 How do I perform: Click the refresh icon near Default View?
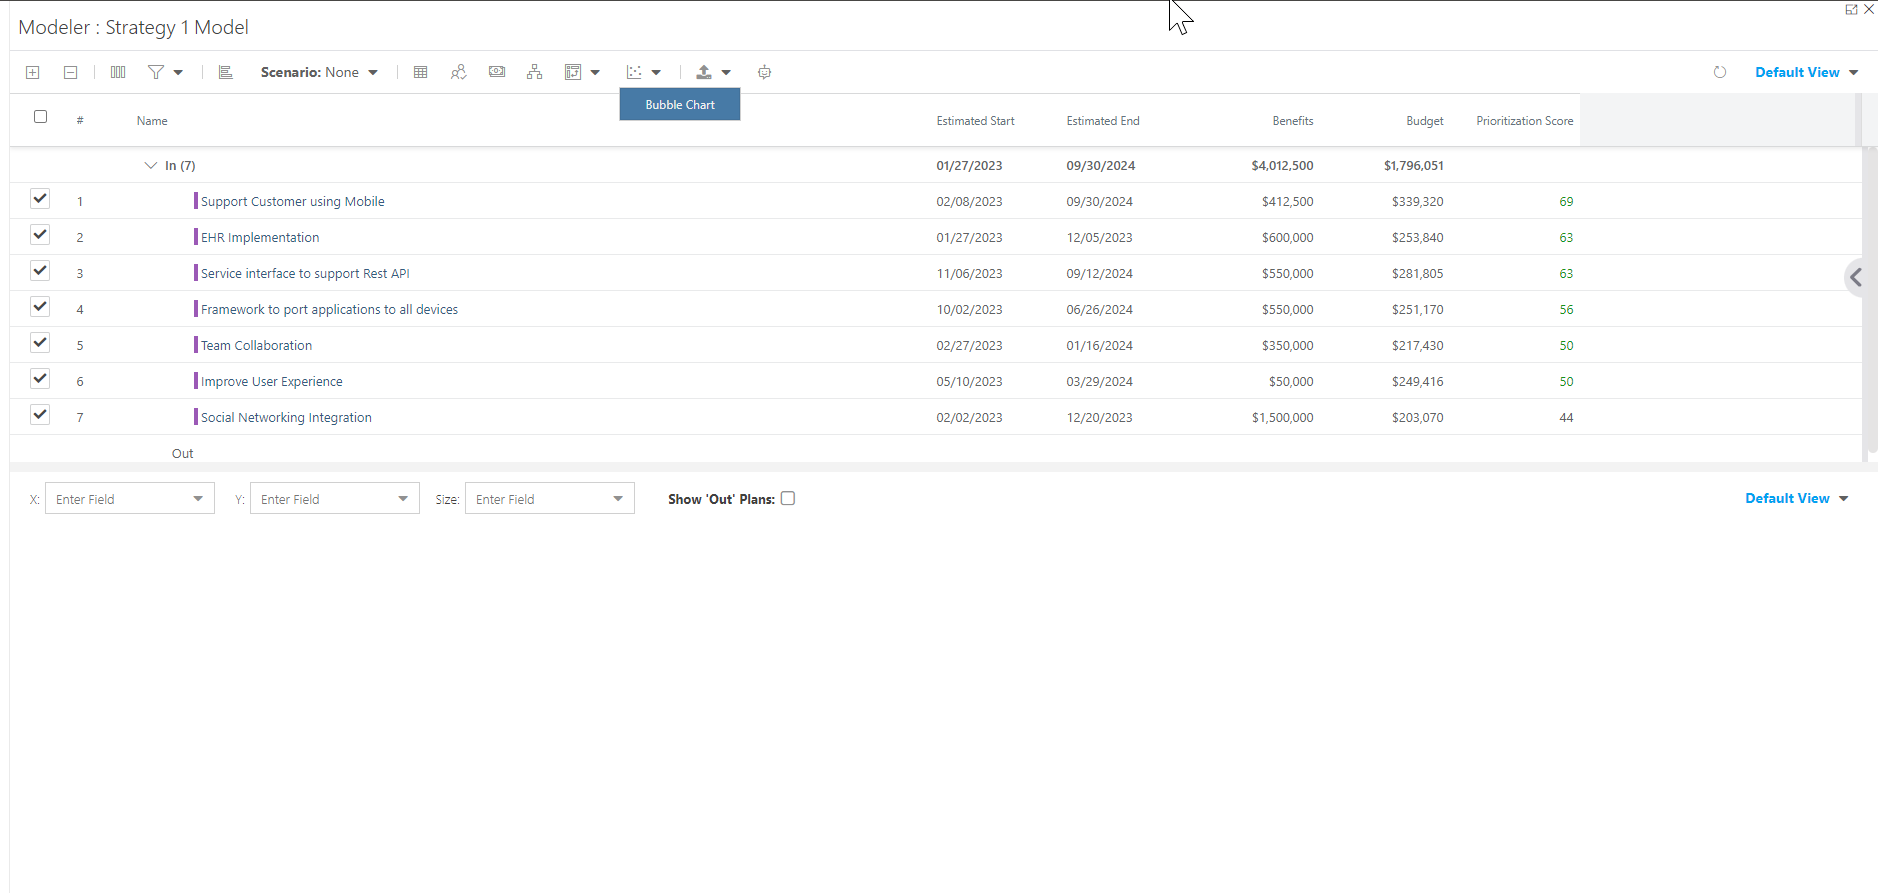pos(1720,72)
